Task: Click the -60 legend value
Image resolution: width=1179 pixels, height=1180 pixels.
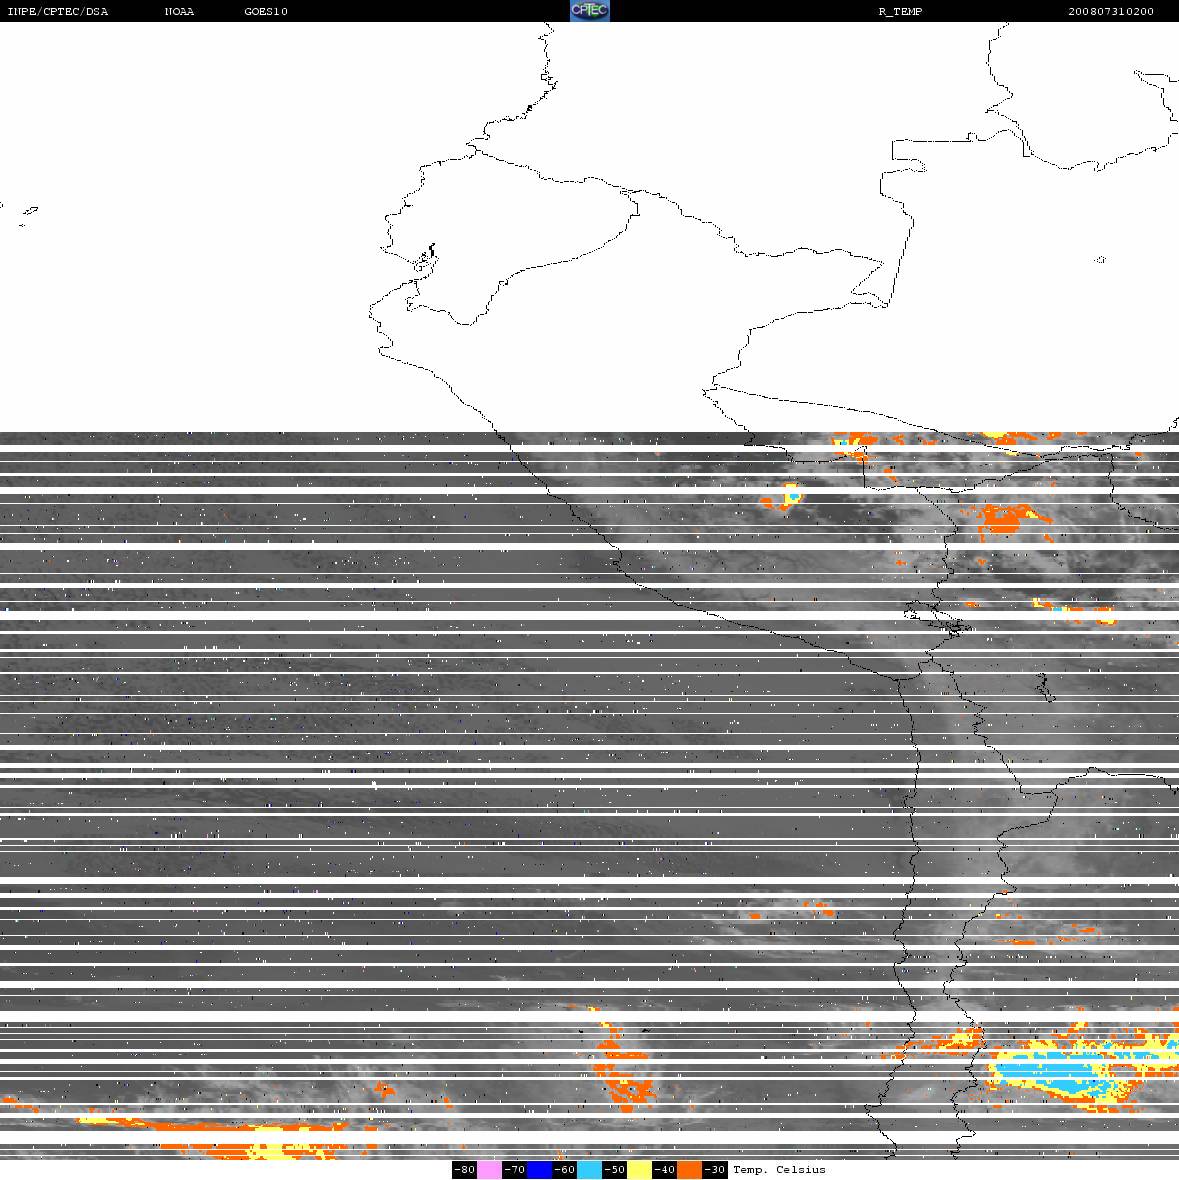Action: (x=564, y=1169)
